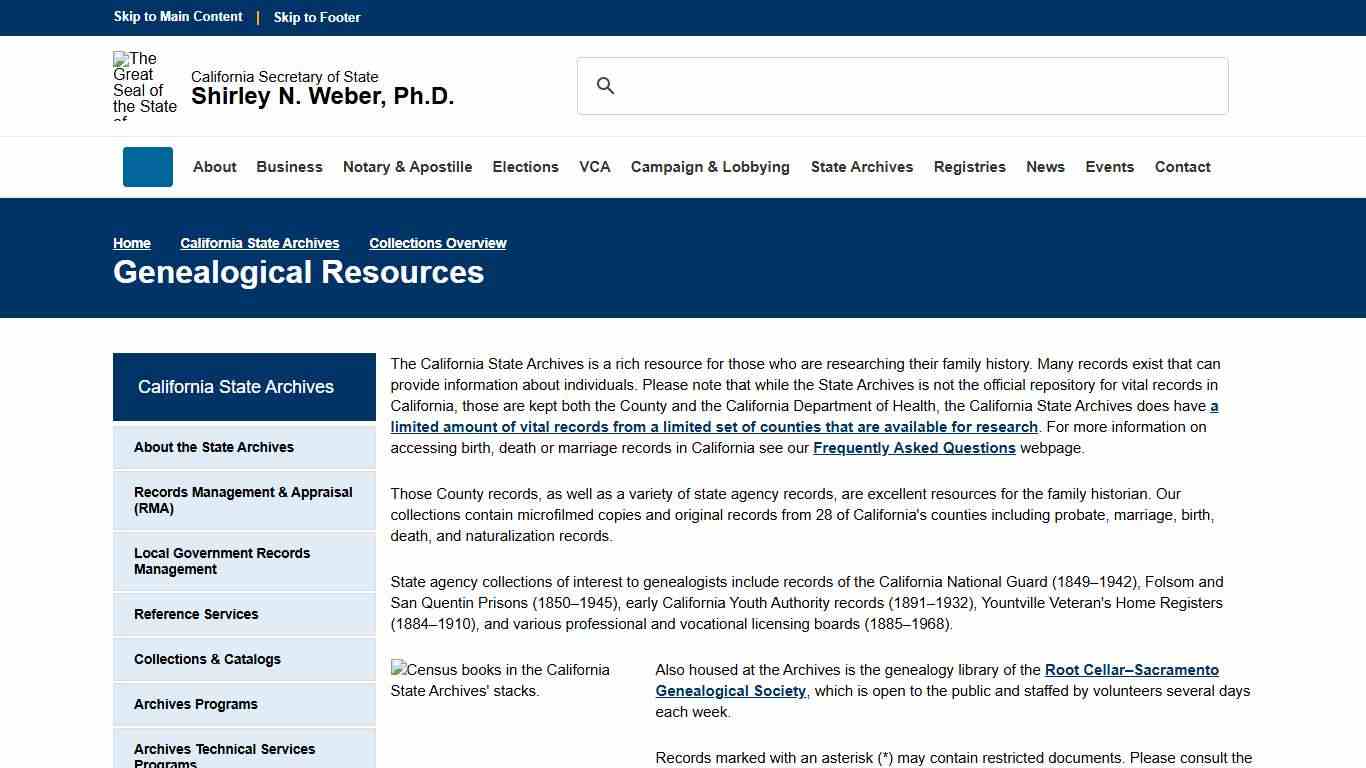Select the Elections navigation item

[x=525, y=167]
